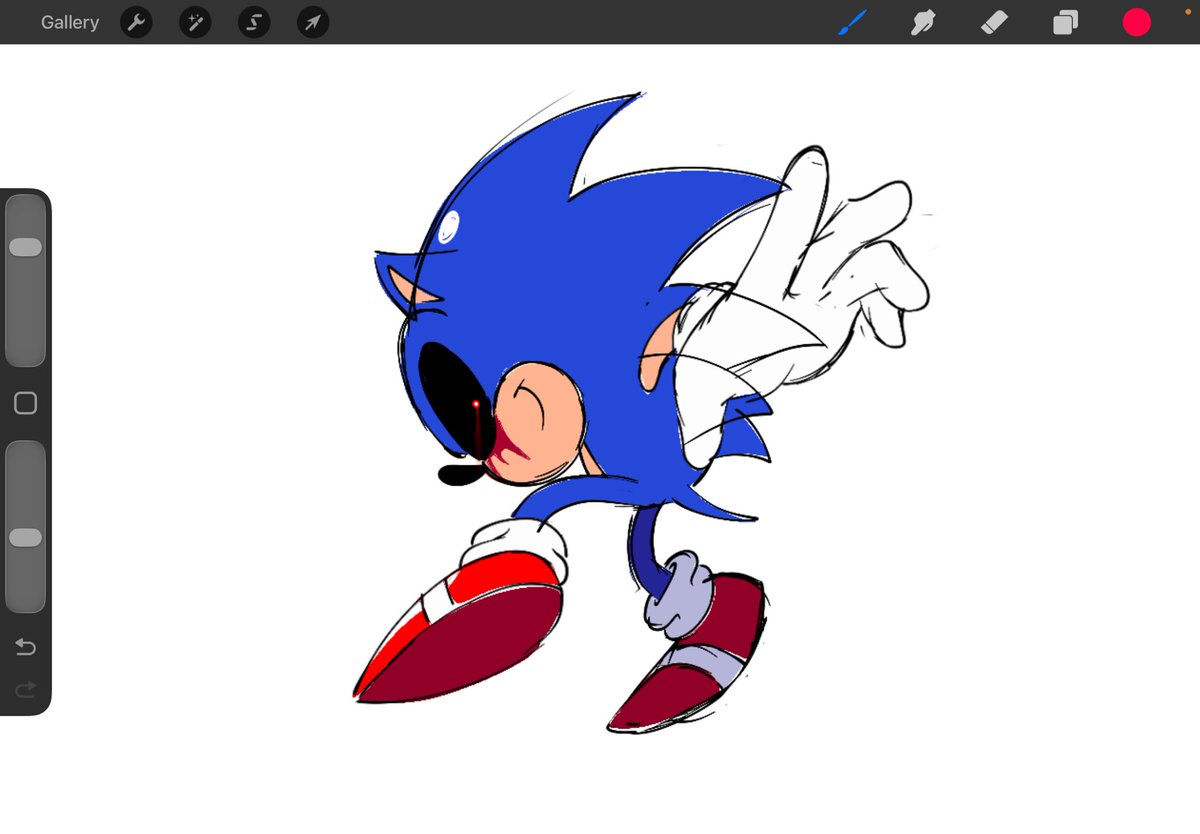Open the Gallery

[70, 22]
